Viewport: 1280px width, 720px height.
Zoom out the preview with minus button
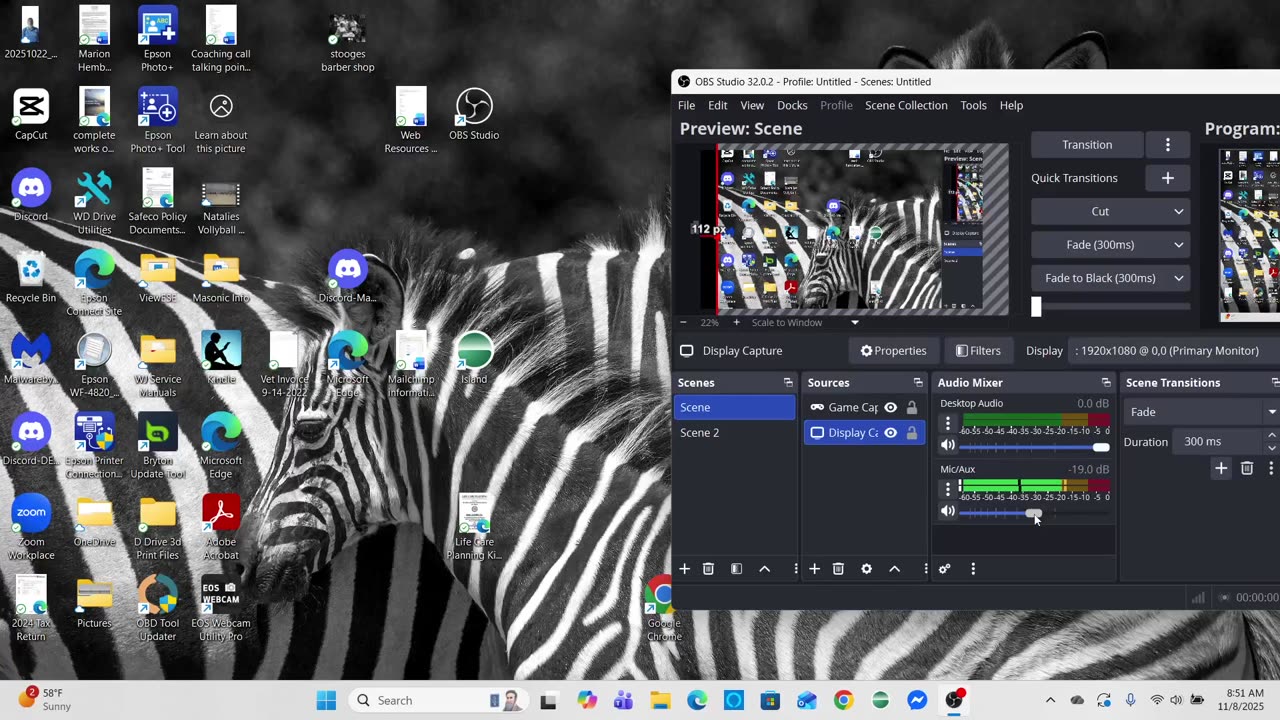coord(683,322)
